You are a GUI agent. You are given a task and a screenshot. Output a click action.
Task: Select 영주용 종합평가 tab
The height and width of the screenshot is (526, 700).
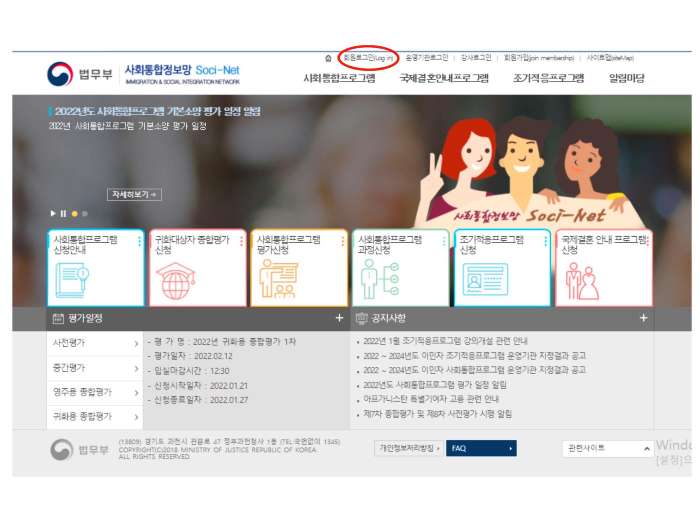[95, 392]
